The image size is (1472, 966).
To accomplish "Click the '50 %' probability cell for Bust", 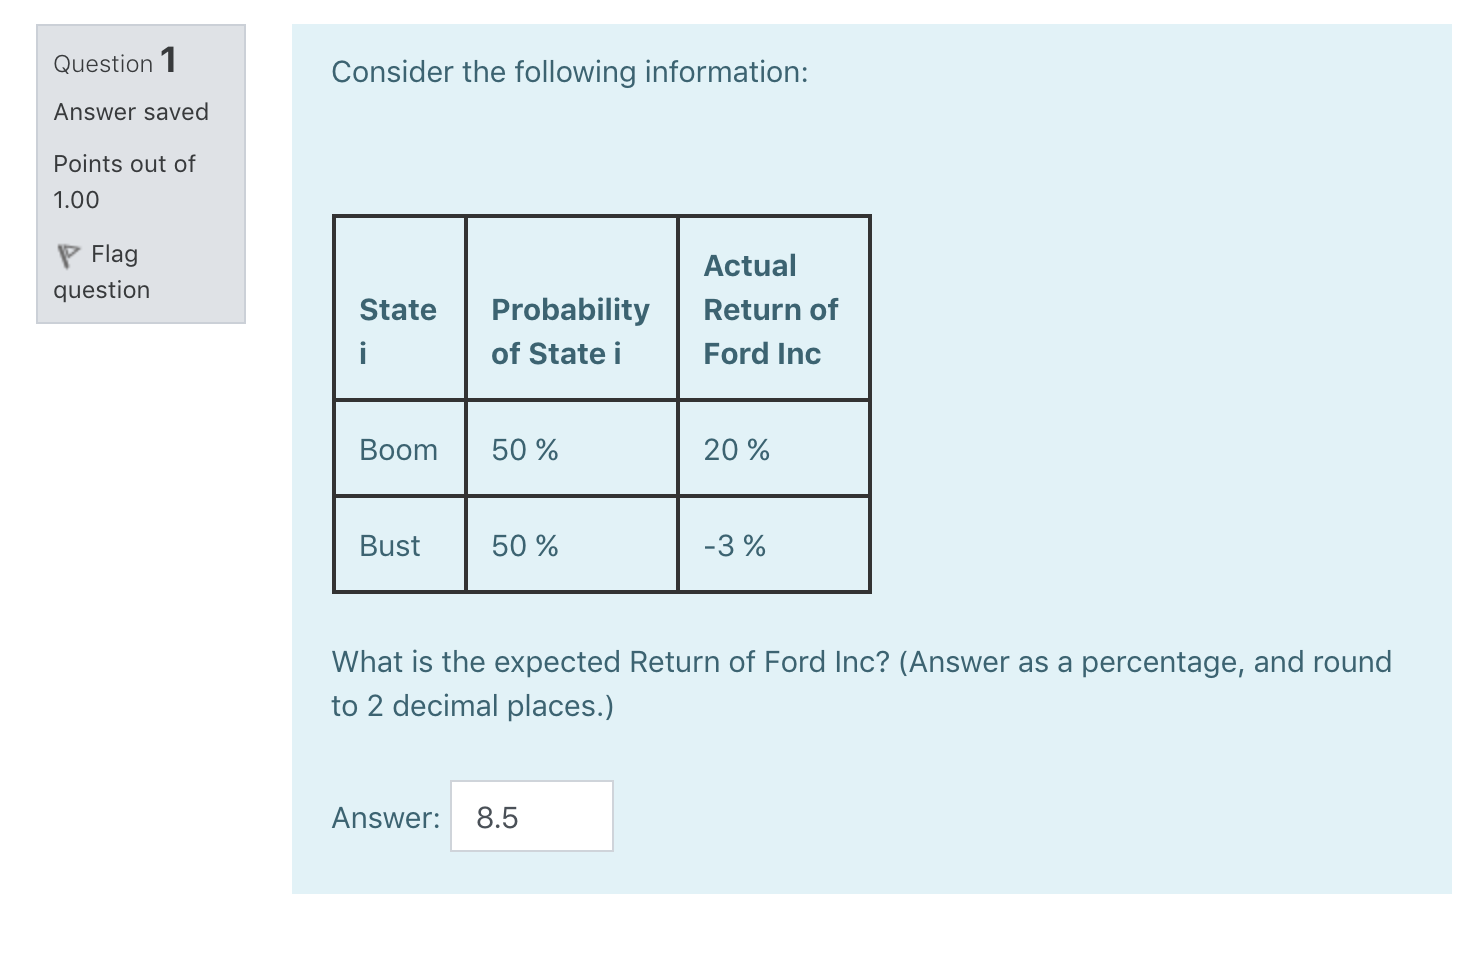I will [x=523, y=545].
